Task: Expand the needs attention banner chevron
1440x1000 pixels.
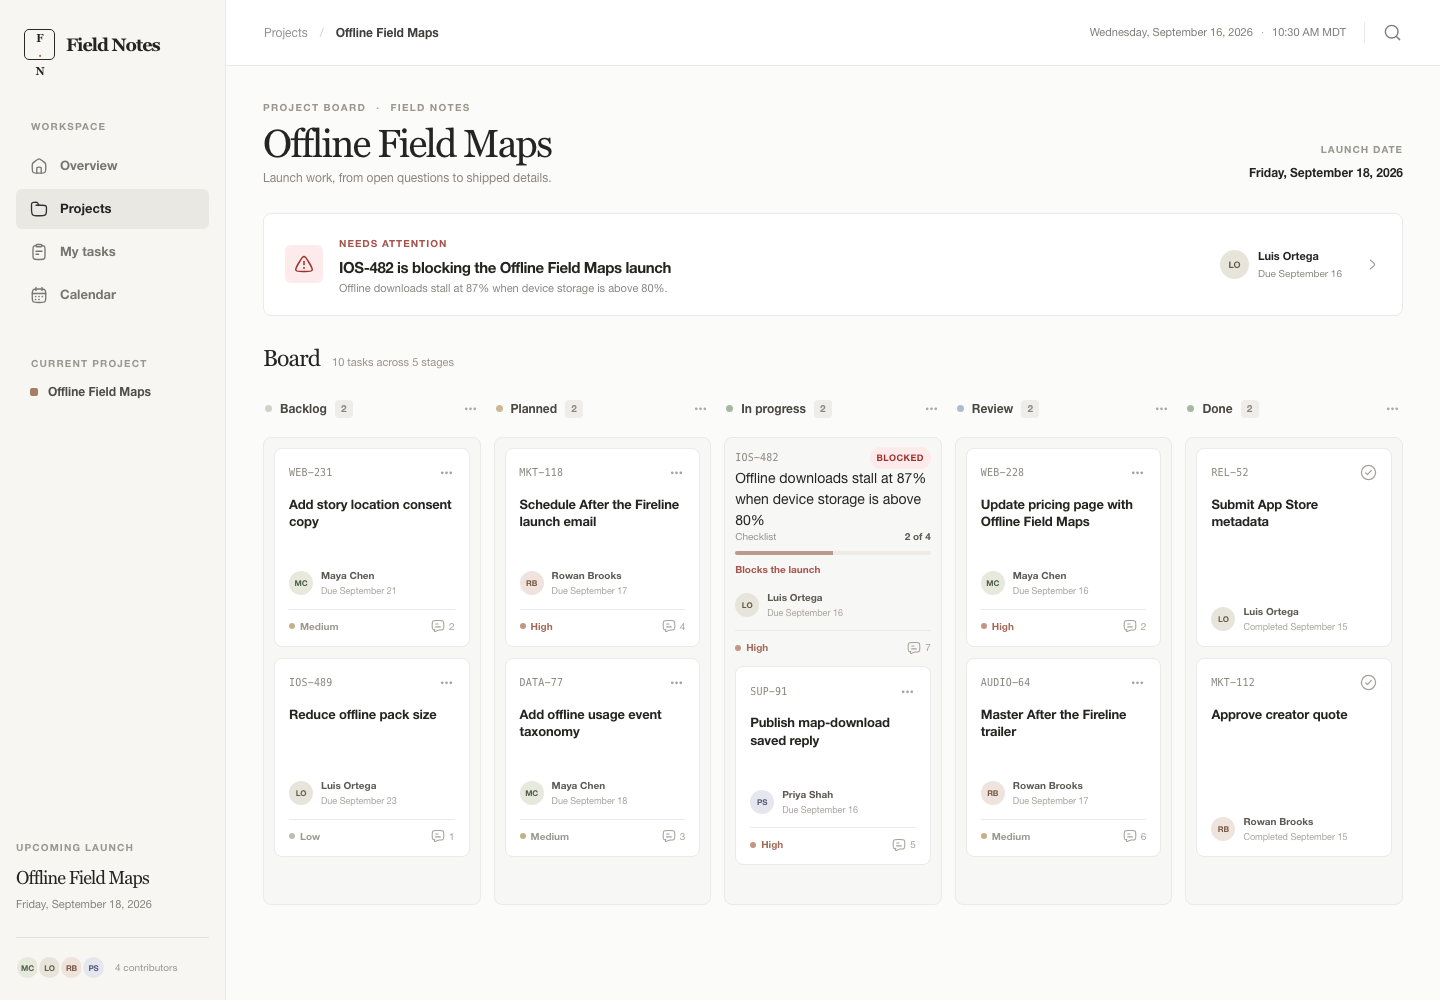Action: coord(1372,265)
